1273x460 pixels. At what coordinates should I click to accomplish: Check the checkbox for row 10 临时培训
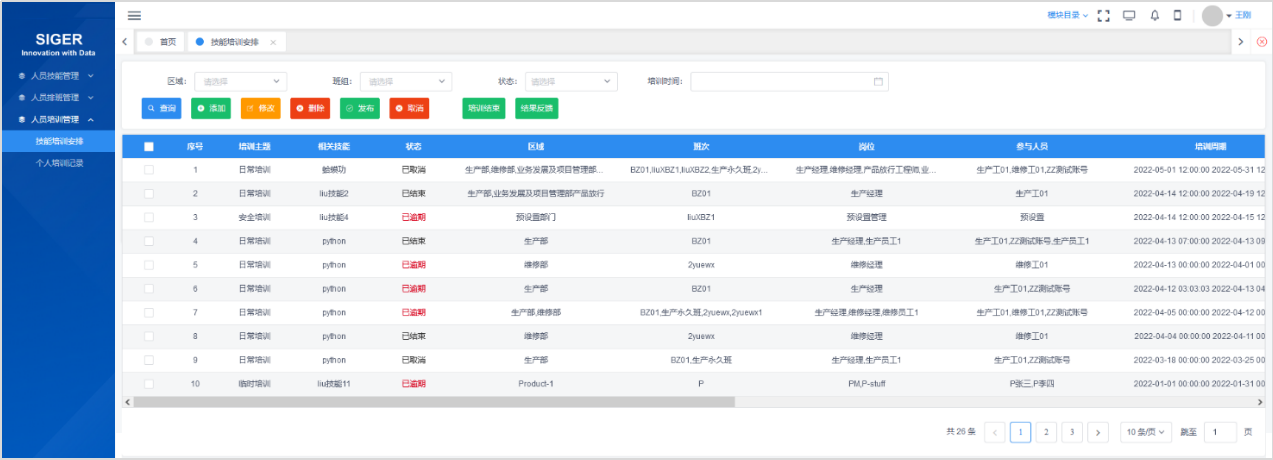(149, 383)
